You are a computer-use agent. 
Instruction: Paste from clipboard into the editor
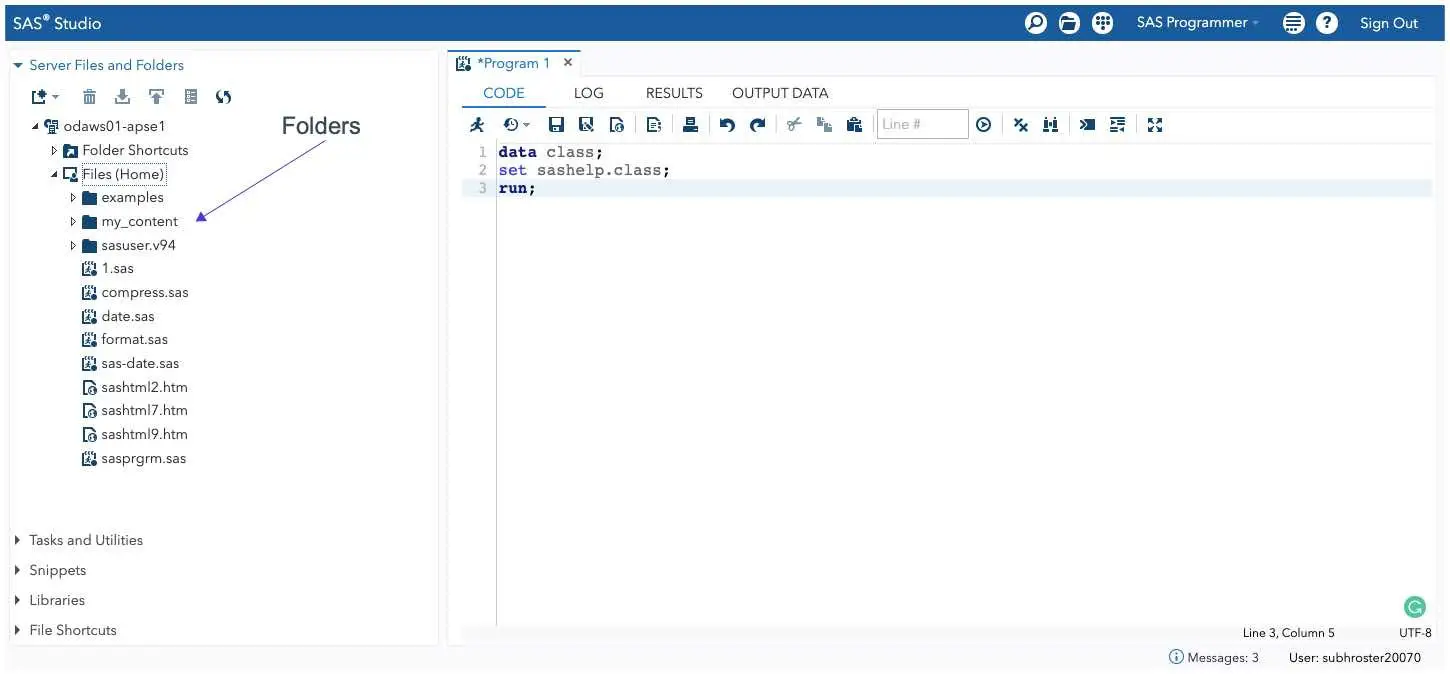point(854,125)
